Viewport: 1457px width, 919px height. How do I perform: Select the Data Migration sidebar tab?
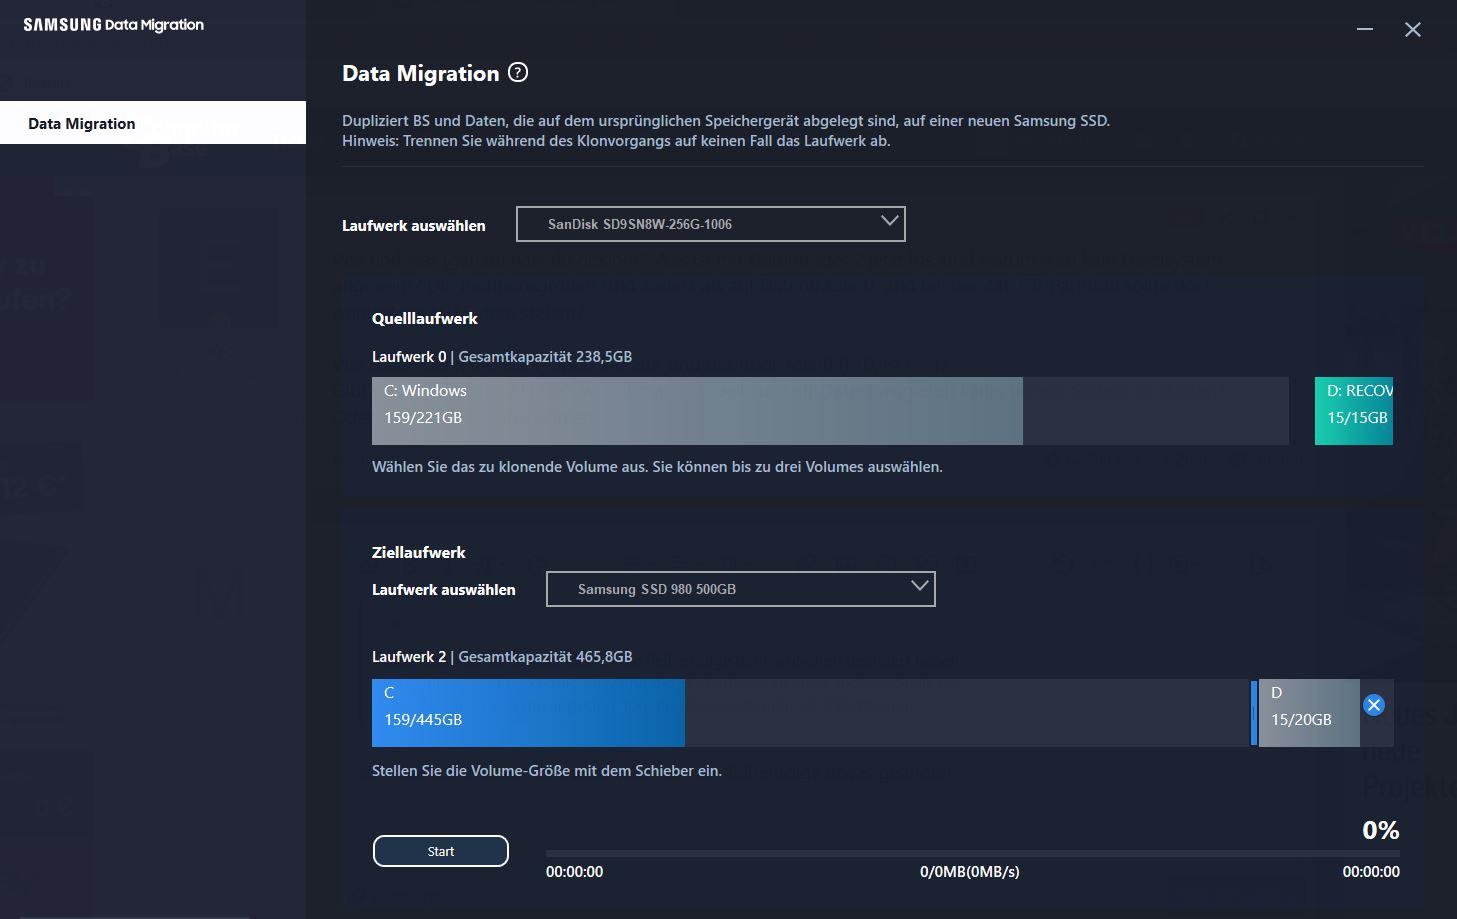[153, 123]
